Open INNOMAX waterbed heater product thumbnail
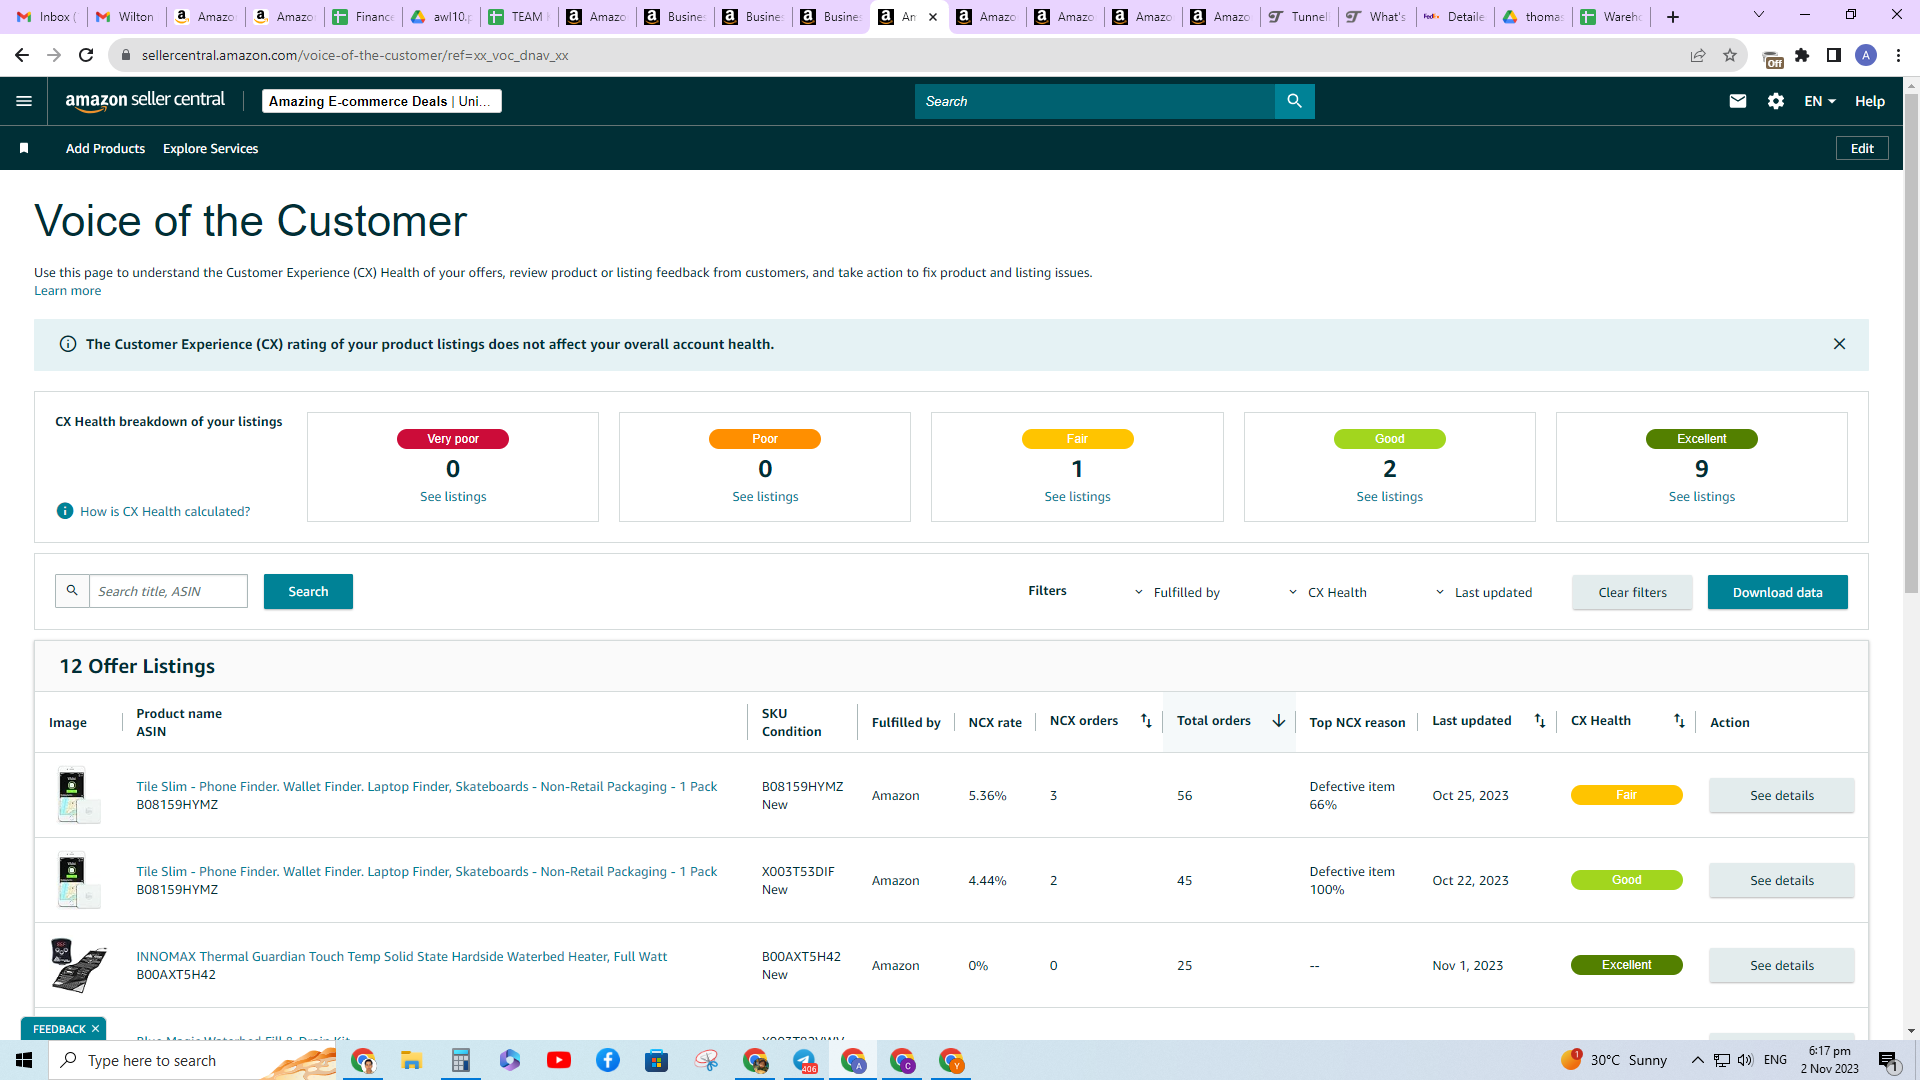1920x1080 pixels. [x=78, y=965]
